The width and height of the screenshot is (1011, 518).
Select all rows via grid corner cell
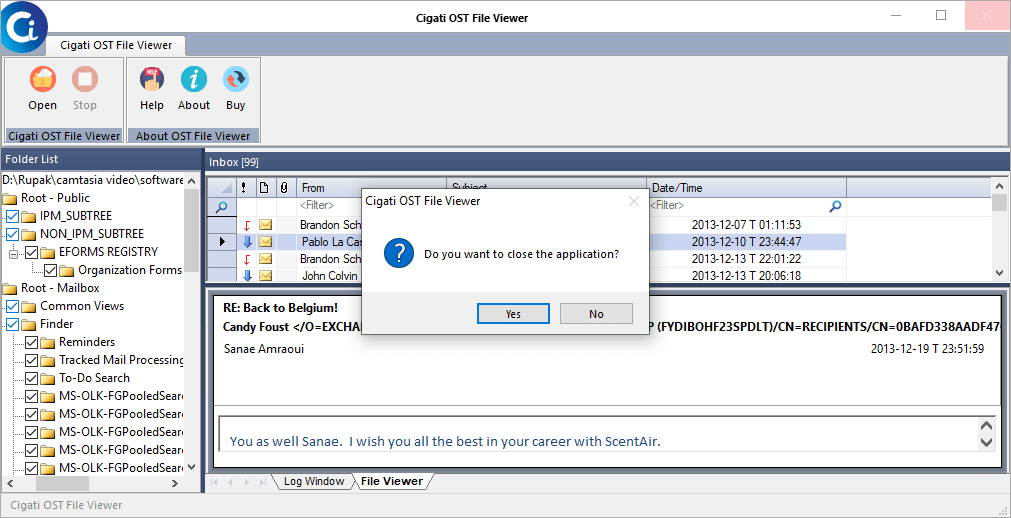pos(221,188)
